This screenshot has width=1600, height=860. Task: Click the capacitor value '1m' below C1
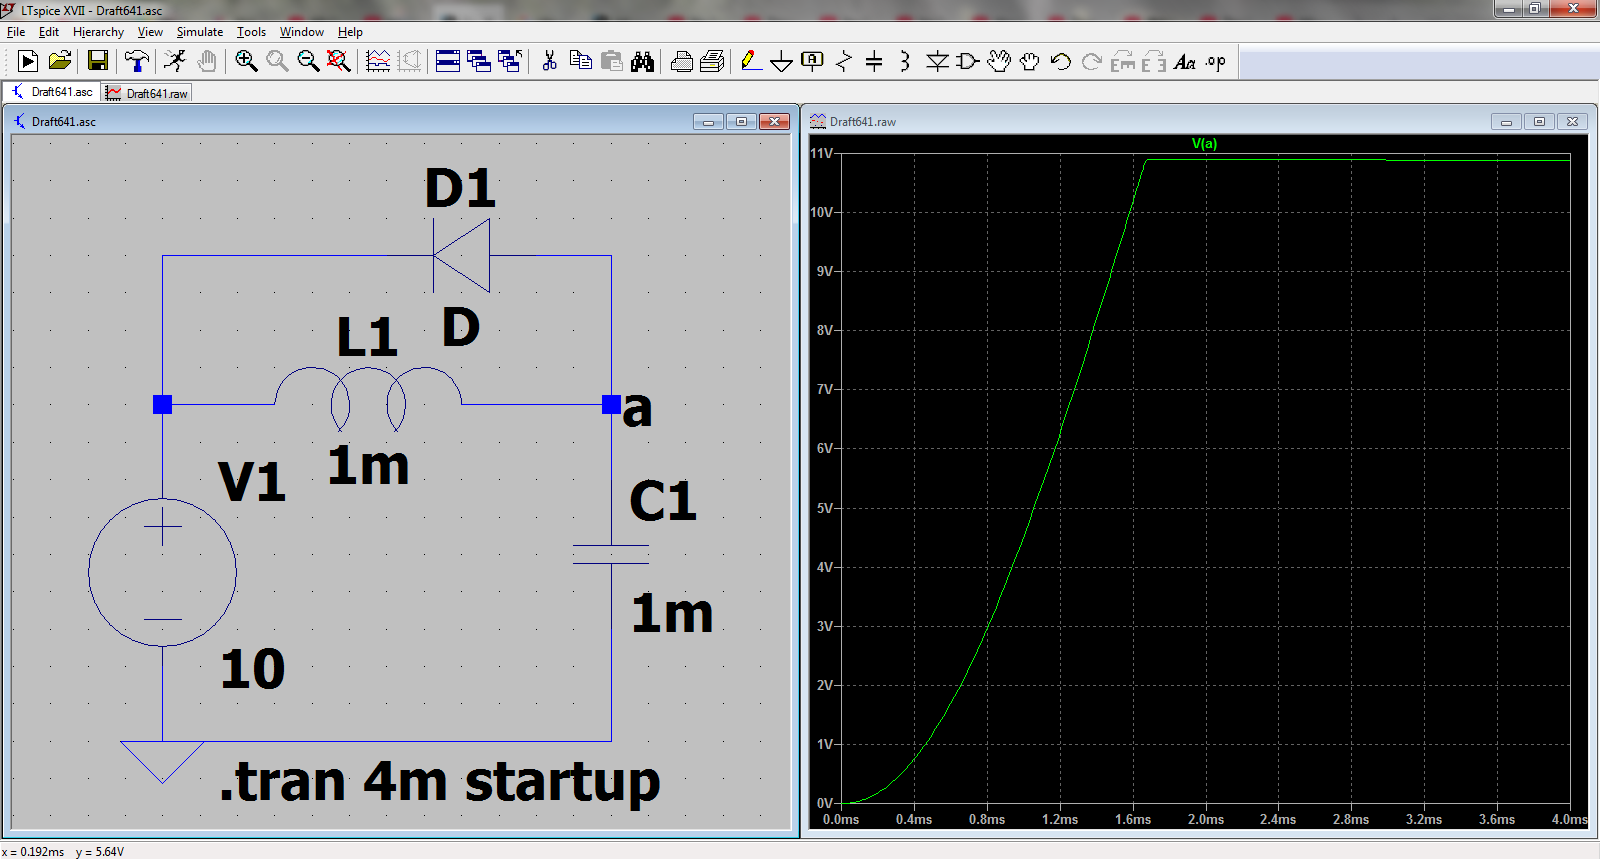672,614
